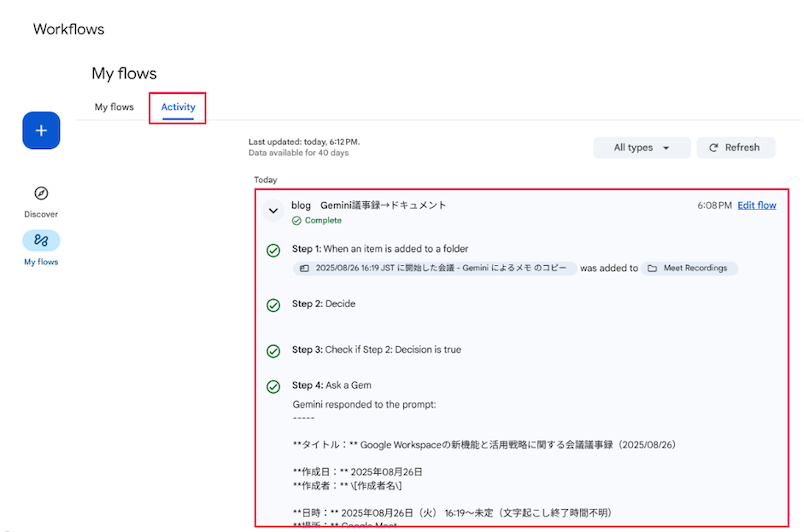
Task: Click the タイトル line of Gemini response
Action: click(x=484, y=444)
